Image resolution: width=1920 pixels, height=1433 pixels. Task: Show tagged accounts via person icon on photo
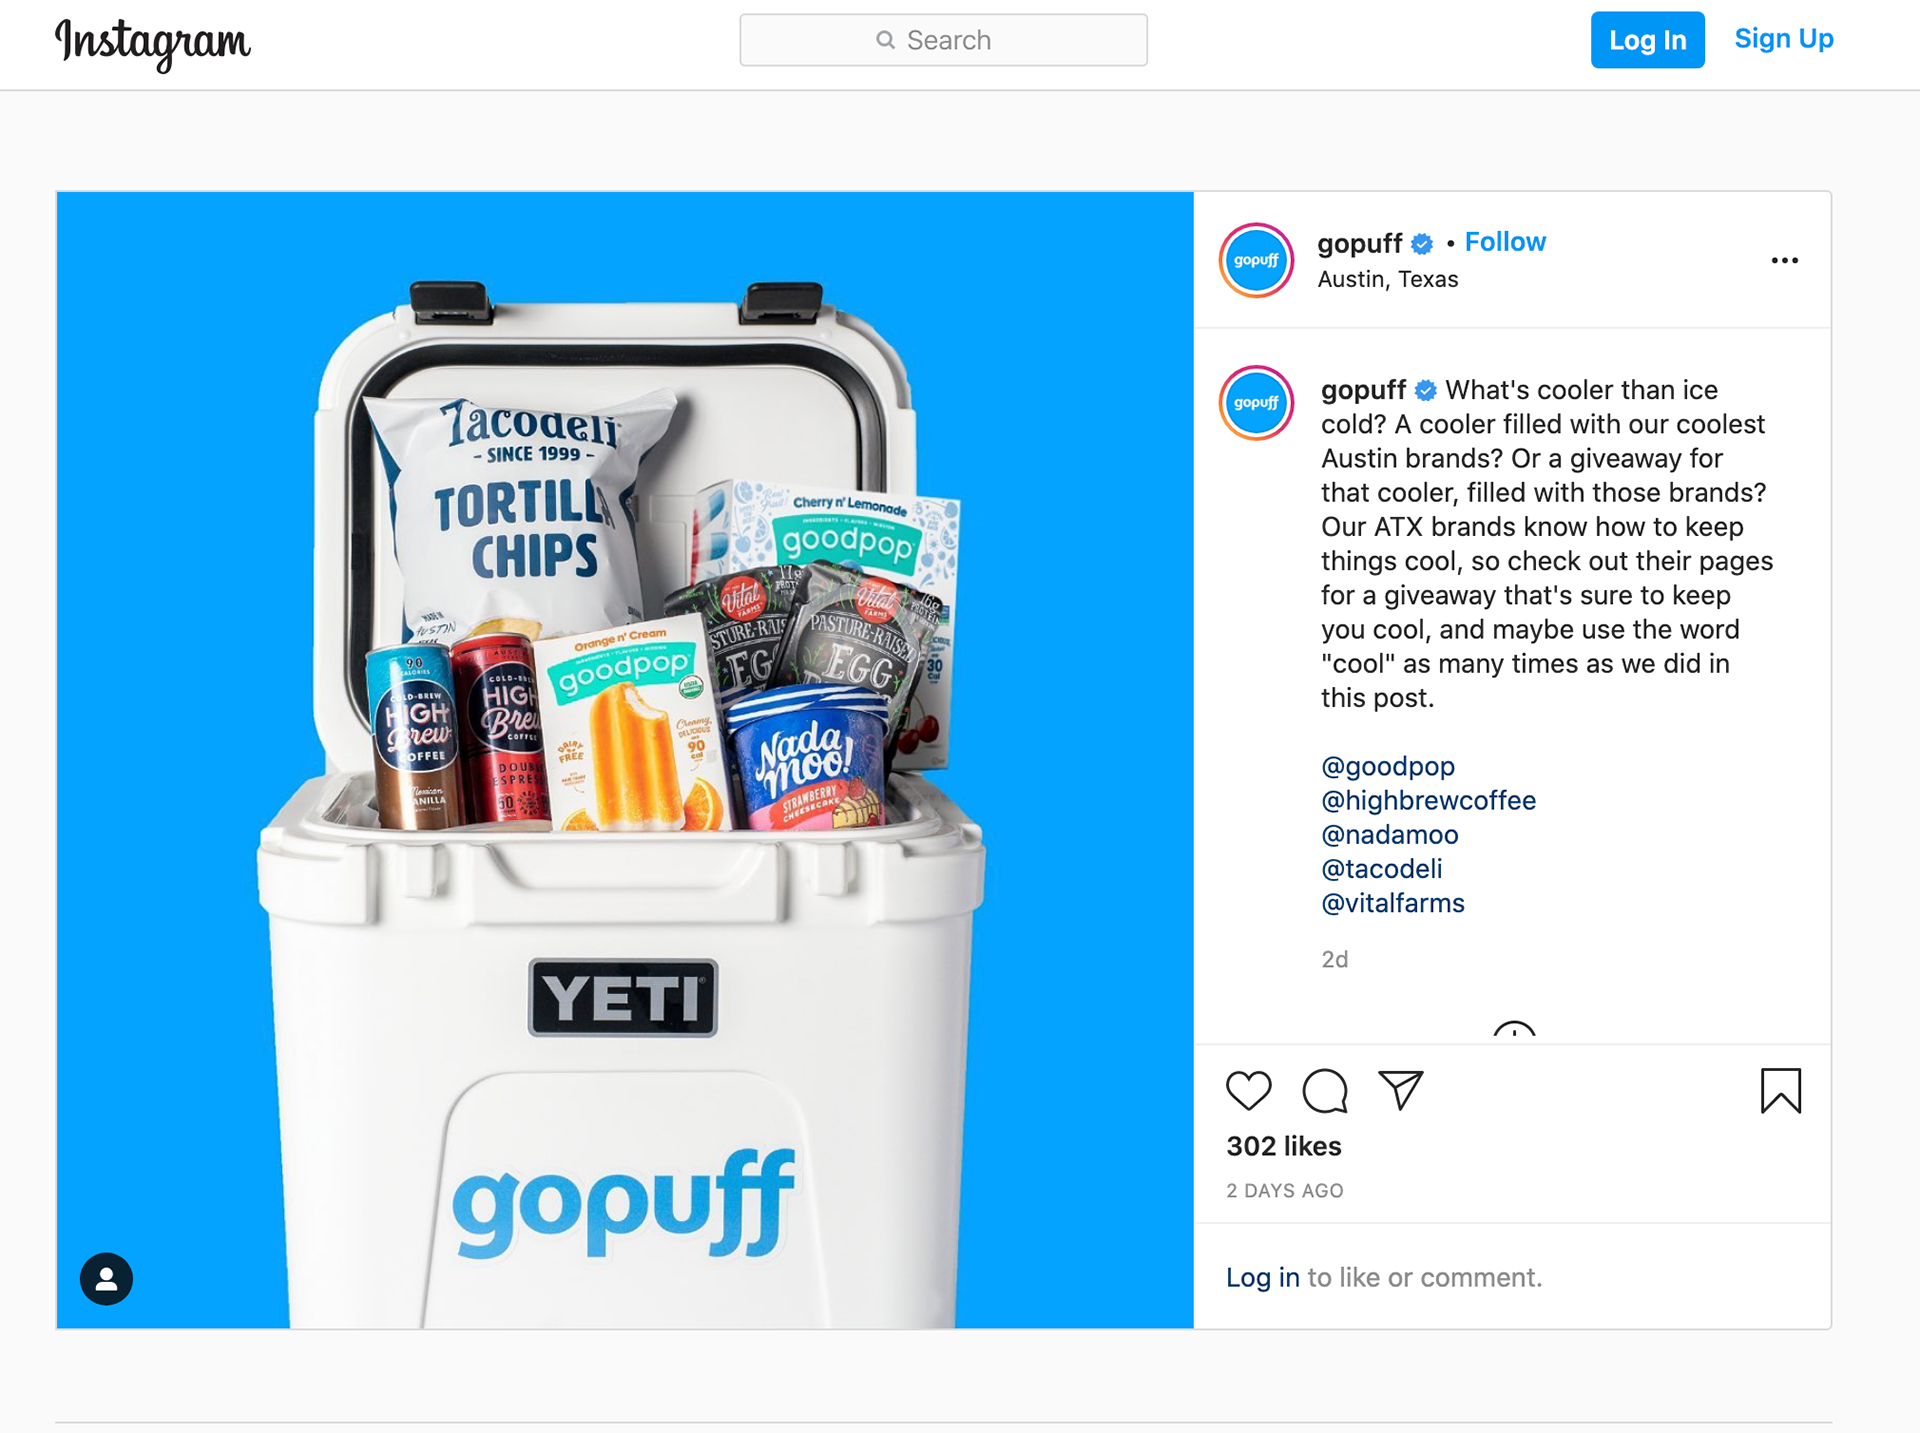(106, 1278)
